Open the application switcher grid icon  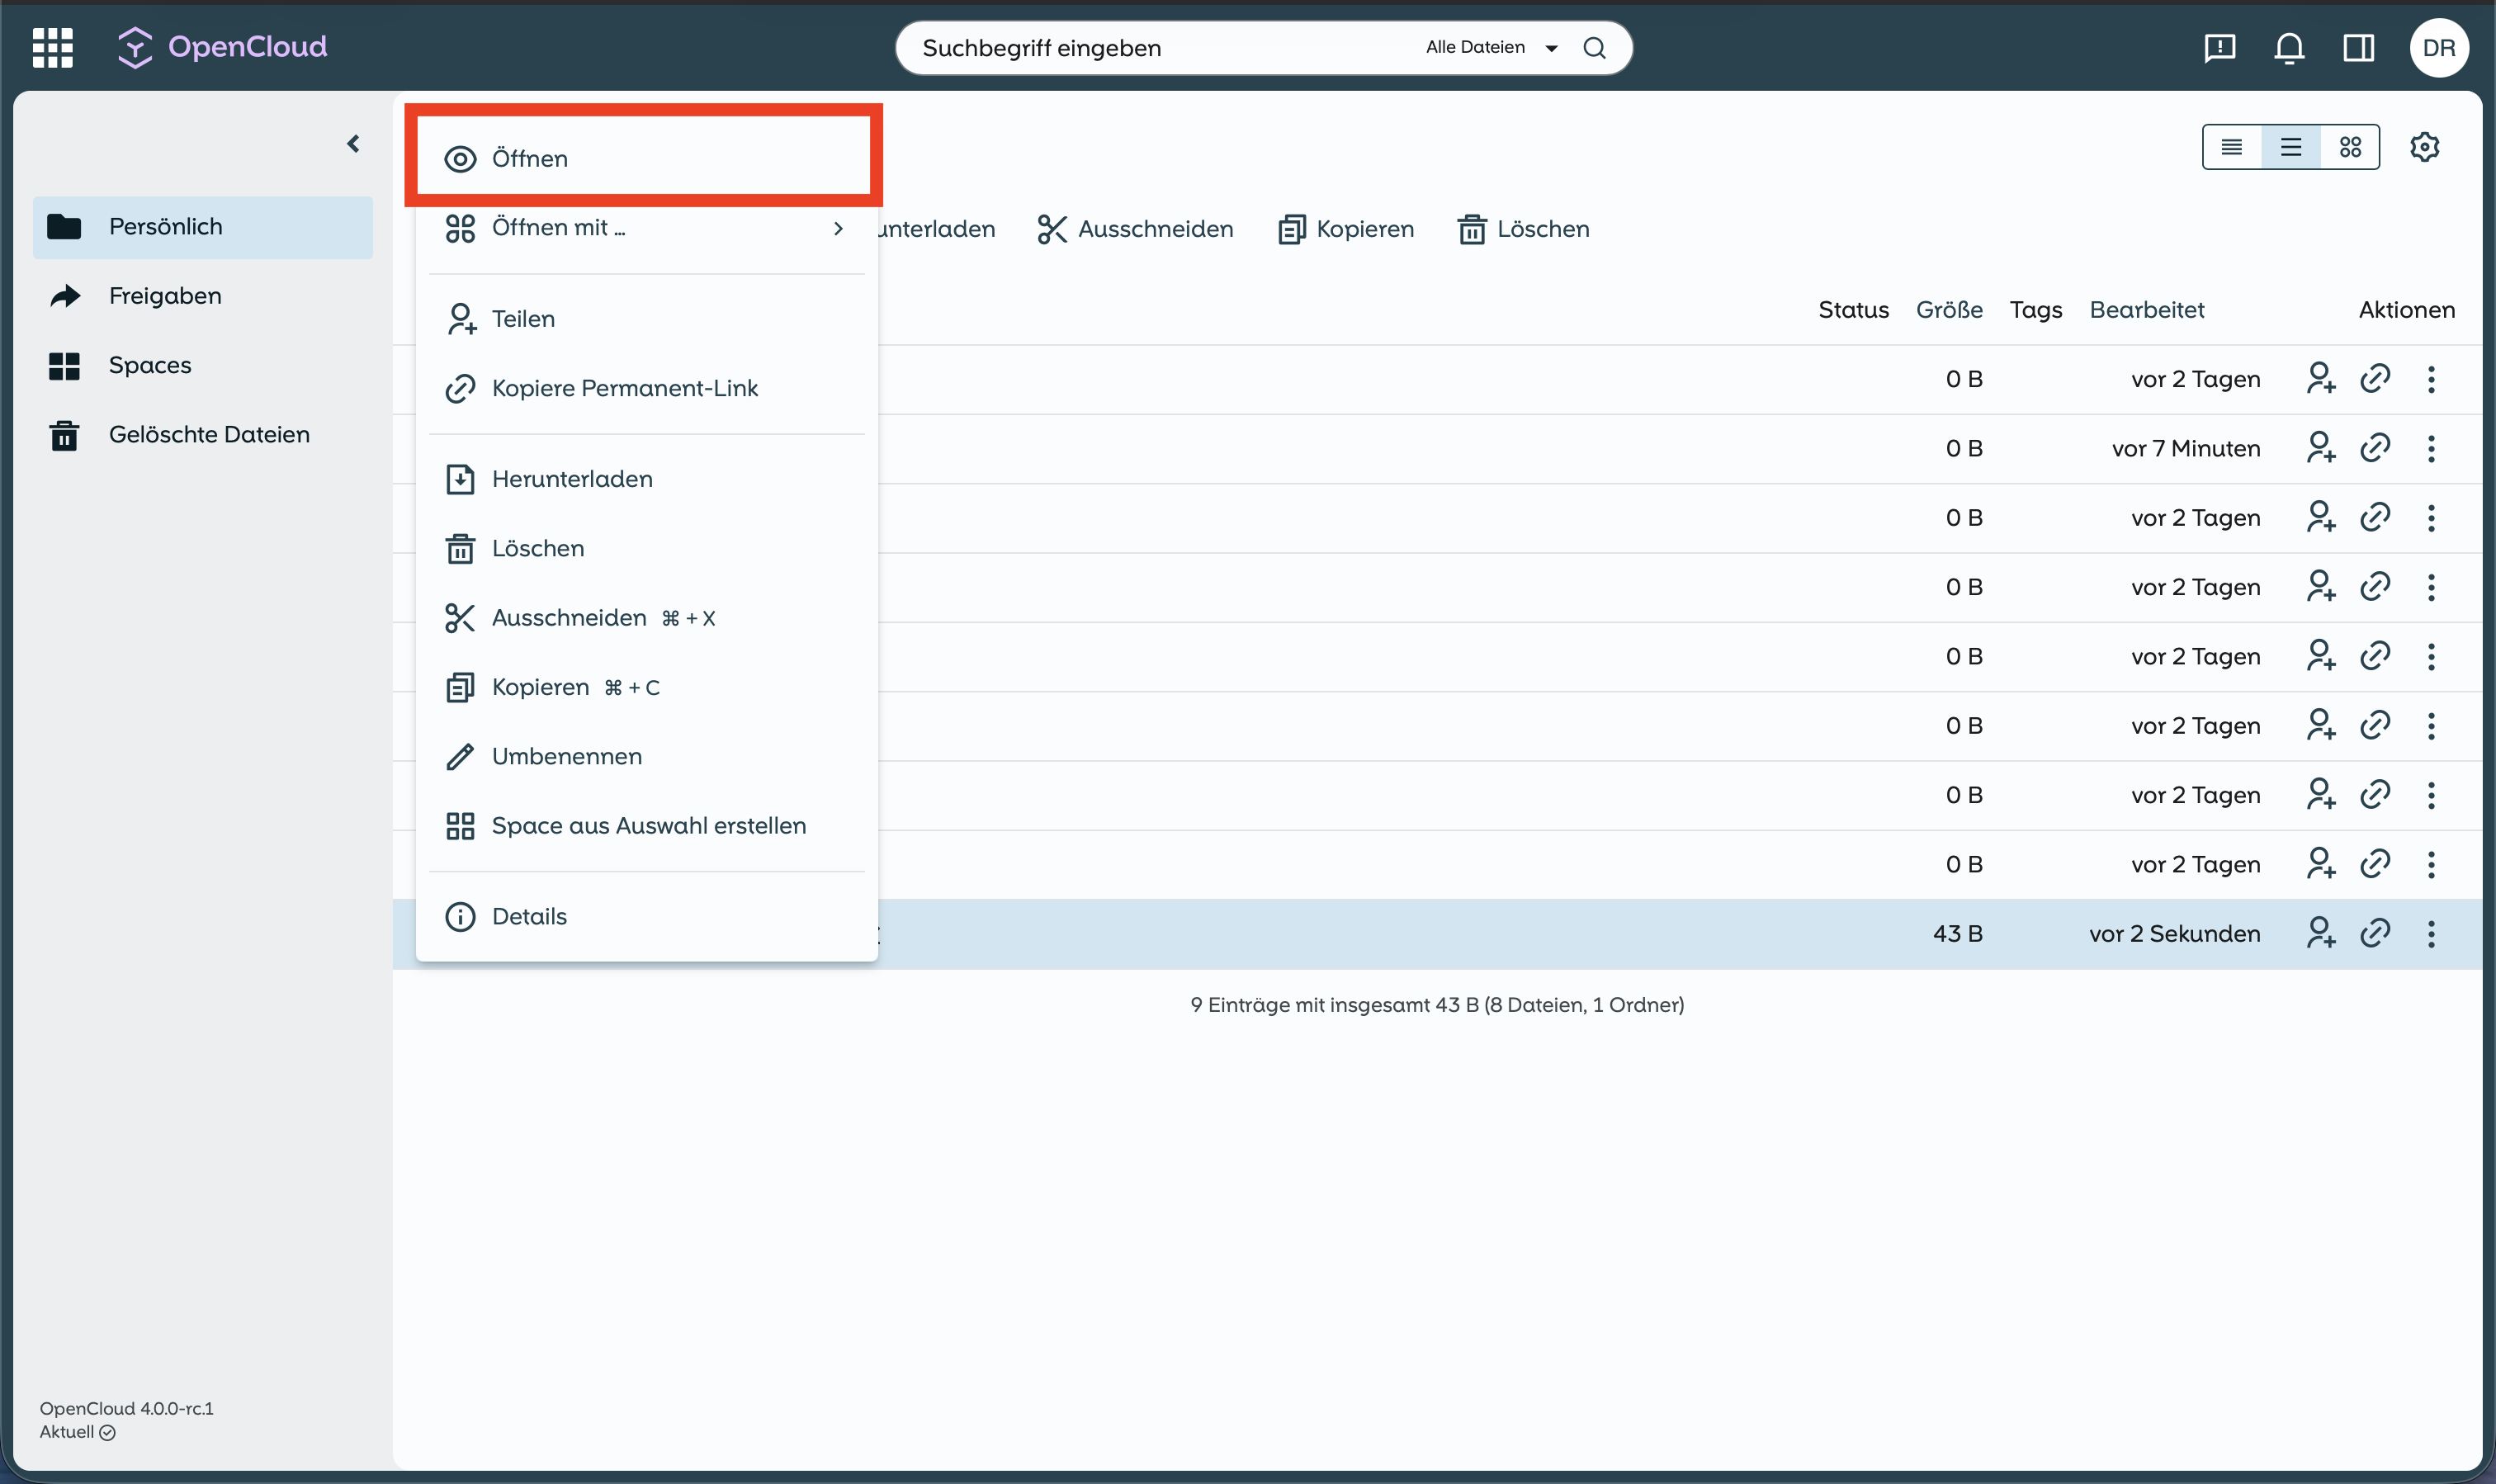(52, 47)
